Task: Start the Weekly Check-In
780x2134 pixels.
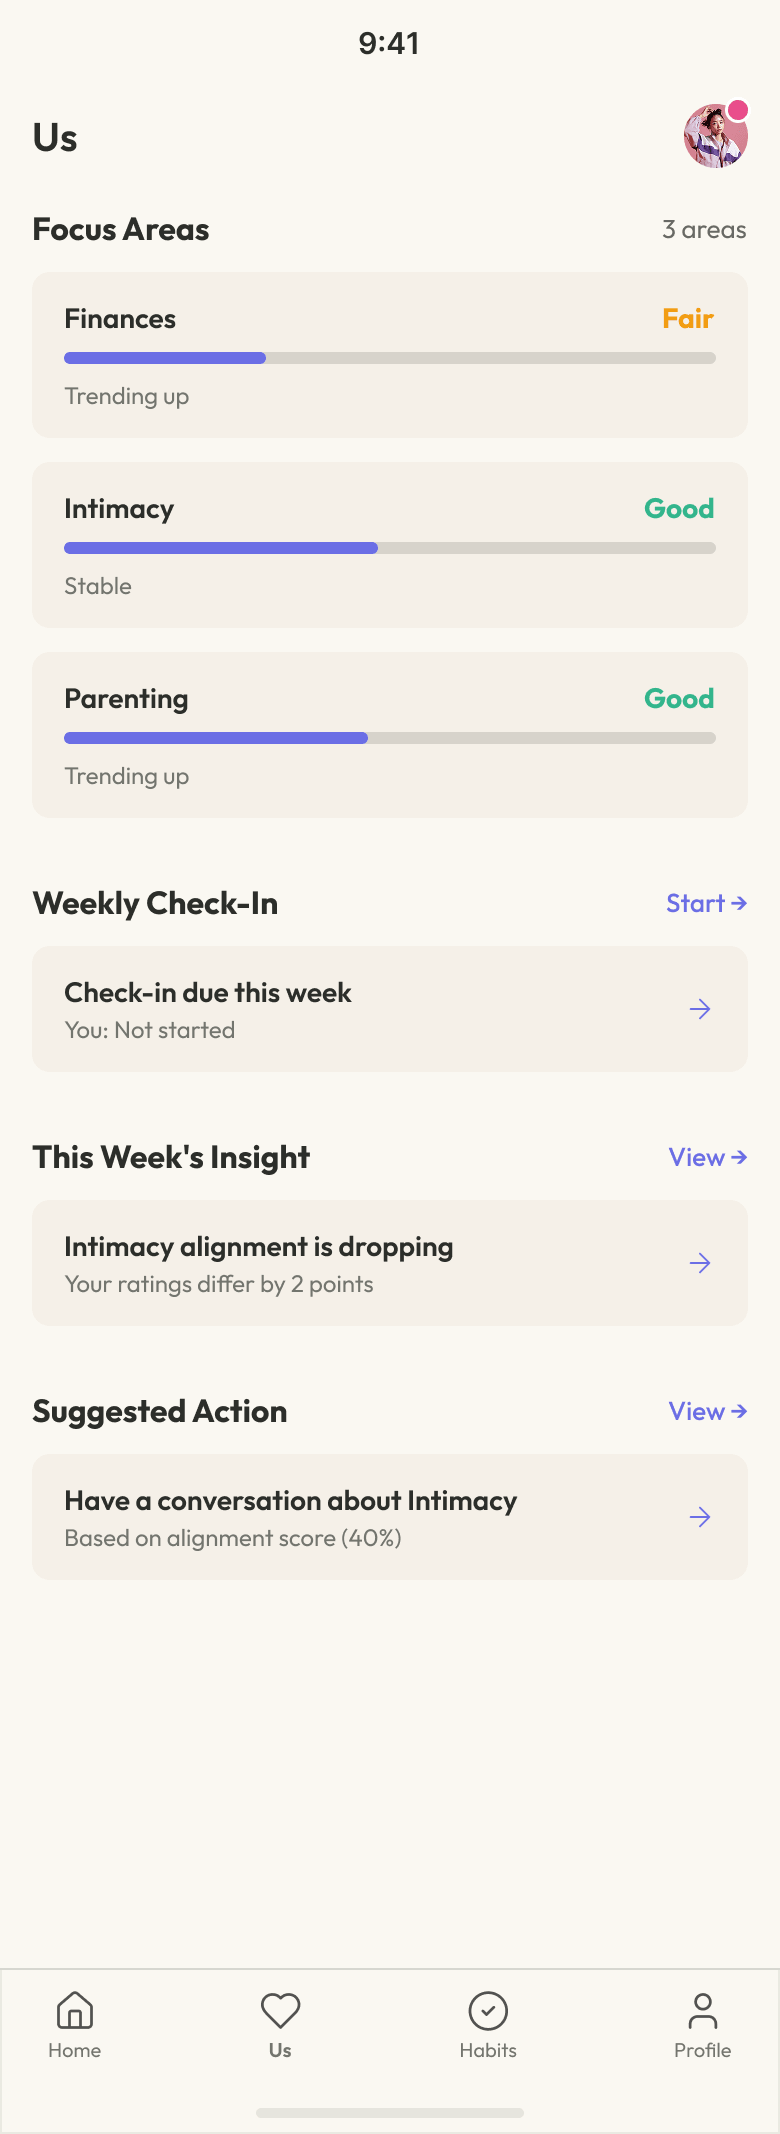Action: tap(706, 903)
